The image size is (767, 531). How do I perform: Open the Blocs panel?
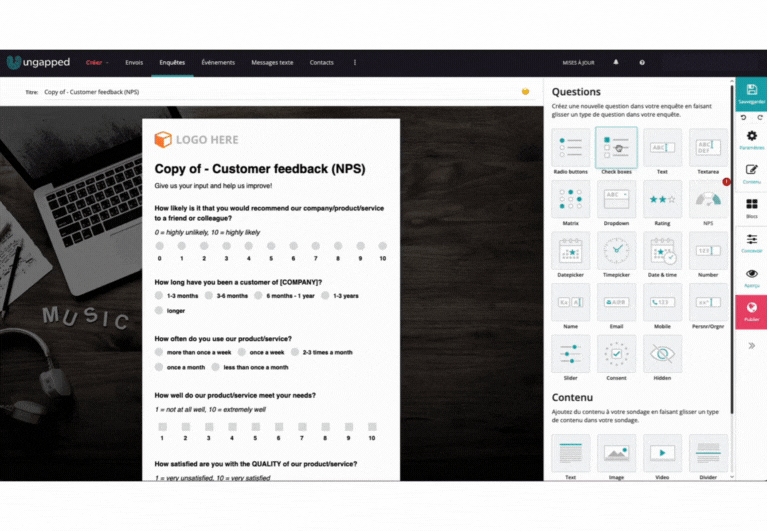[x=751, y=208]
